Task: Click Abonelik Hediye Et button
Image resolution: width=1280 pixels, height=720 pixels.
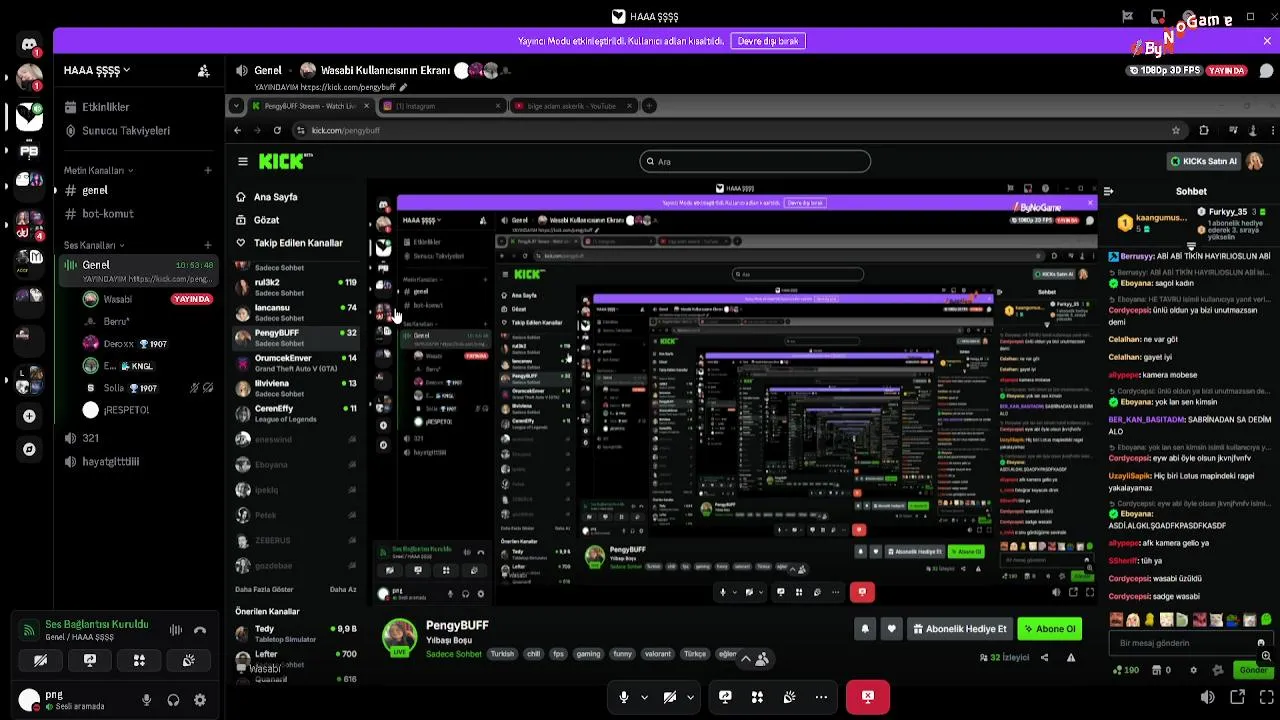Action: 960,629
